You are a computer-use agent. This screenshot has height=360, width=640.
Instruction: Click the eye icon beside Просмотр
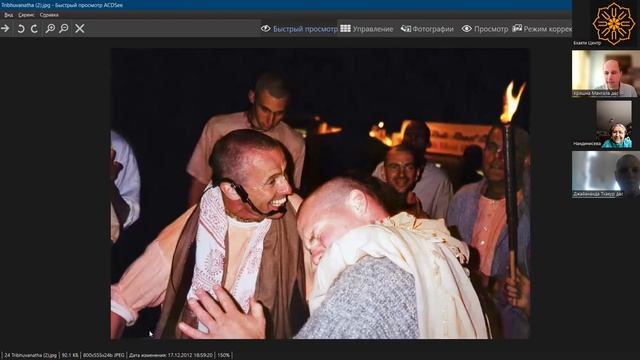click(467, 29)
